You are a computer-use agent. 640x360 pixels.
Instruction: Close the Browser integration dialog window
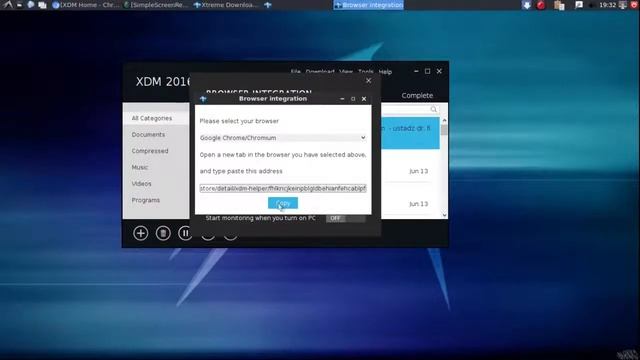(364, 99)
